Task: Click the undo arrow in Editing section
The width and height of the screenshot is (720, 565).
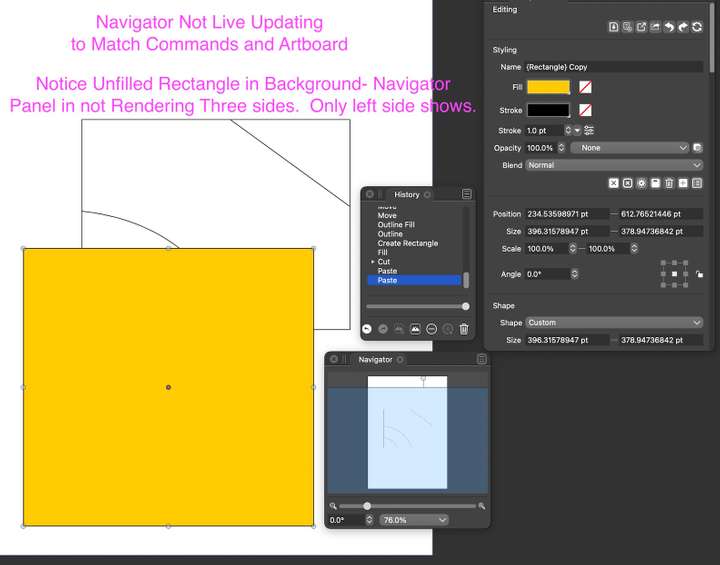Action: click(669, 27)
